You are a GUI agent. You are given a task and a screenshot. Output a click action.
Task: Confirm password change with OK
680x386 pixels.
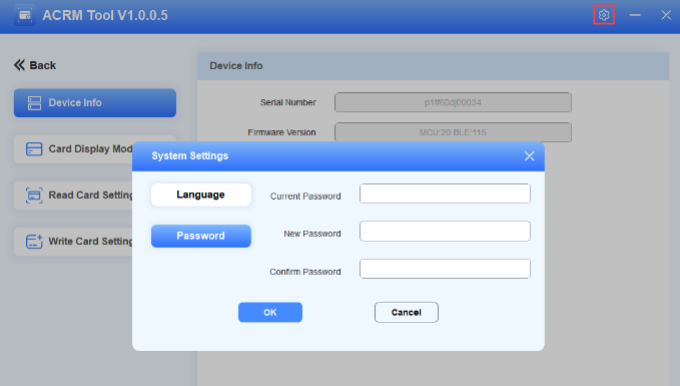coord(270,312)
